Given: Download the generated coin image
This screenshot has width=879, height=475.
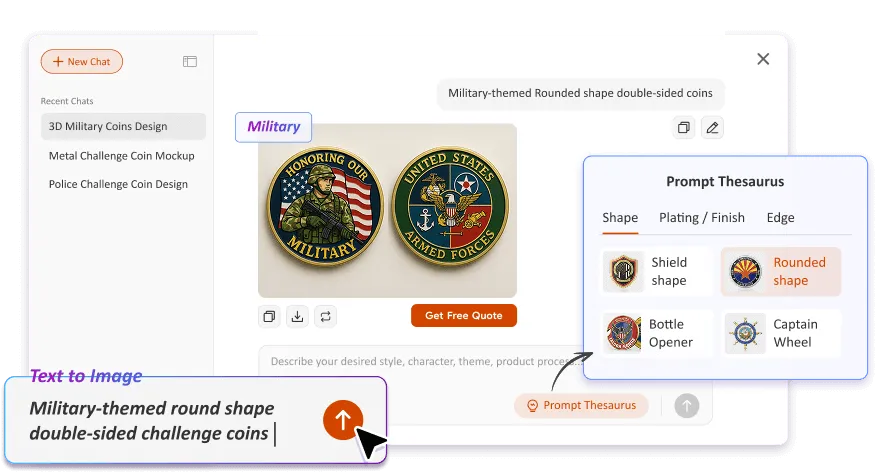Looking at the screenshot, I should pos(298,317).
